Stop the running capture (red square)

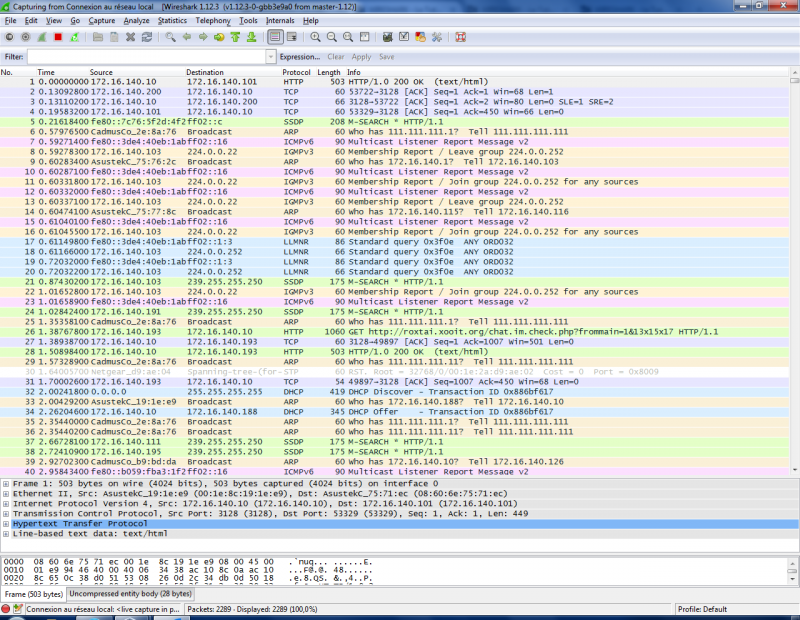(x=58, y=37)
